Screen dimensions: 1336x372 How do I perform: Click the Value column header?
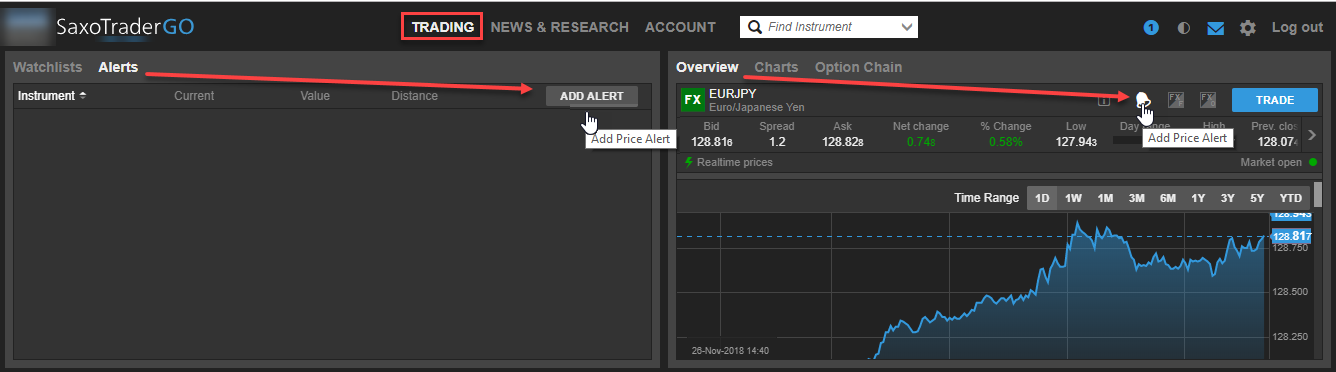coord(315,96)
